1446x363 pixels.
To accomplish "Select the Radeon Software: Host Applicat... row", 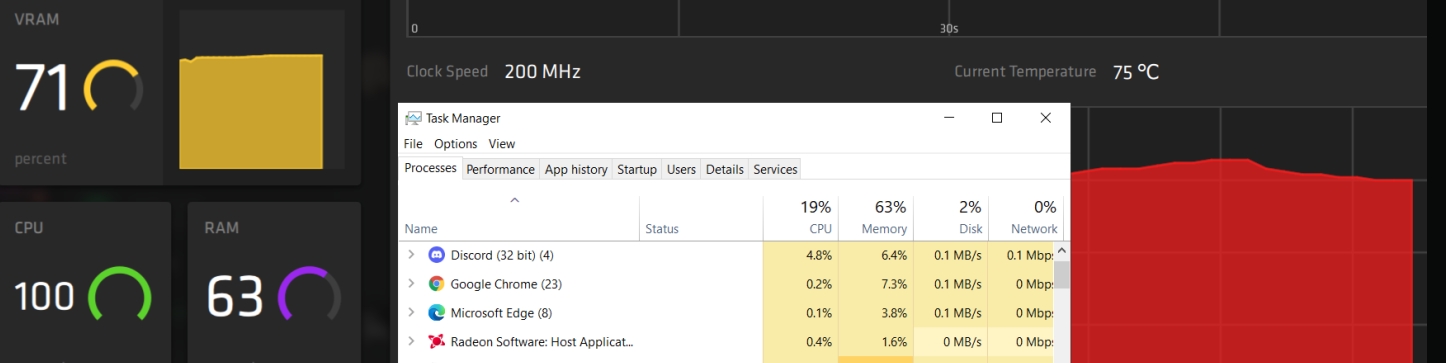I will click(x=727, y=342).
